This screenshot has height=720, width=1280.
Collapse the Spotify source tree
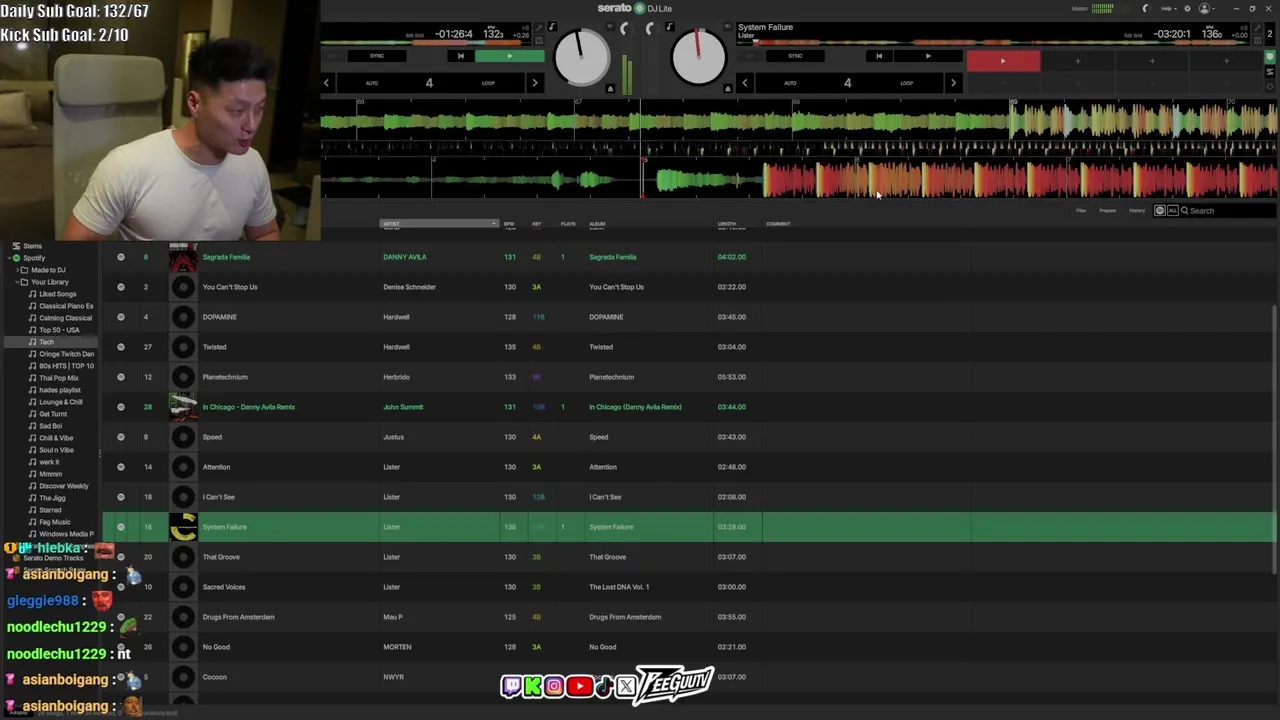pos(8,258)
